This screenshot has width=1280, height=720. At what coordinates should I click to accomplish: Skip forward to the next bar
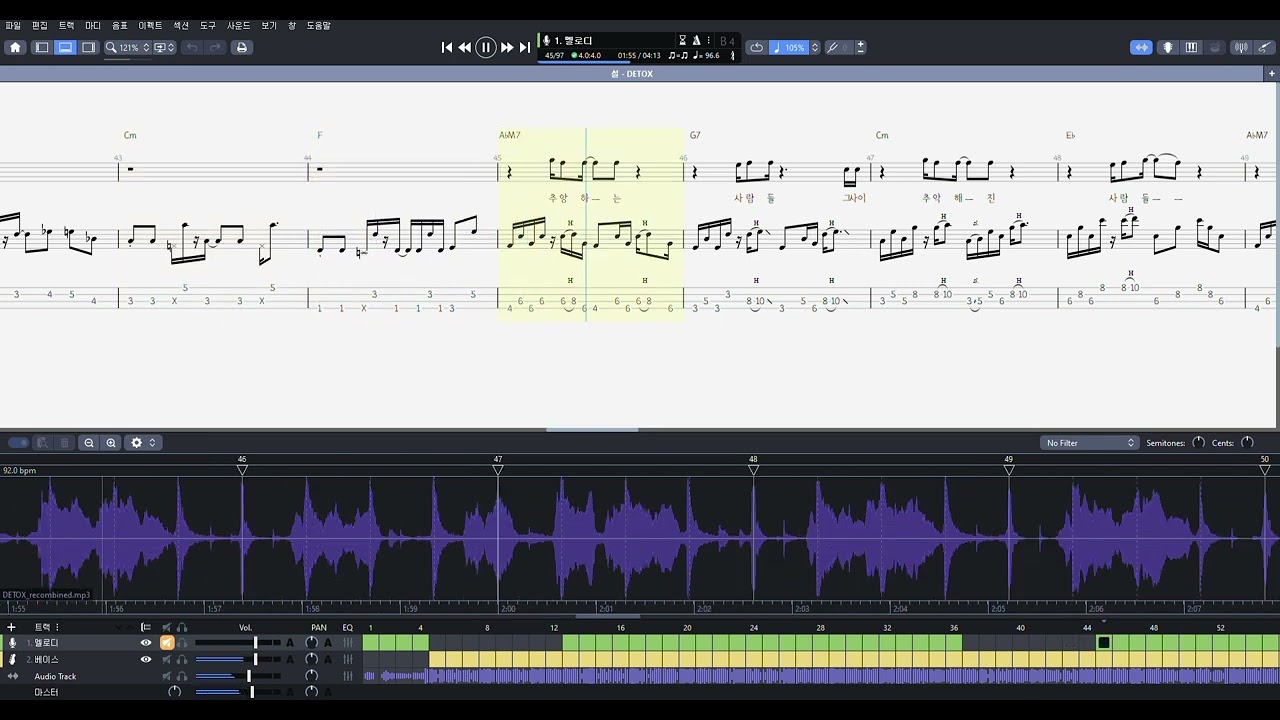click(x=507, y=47)
